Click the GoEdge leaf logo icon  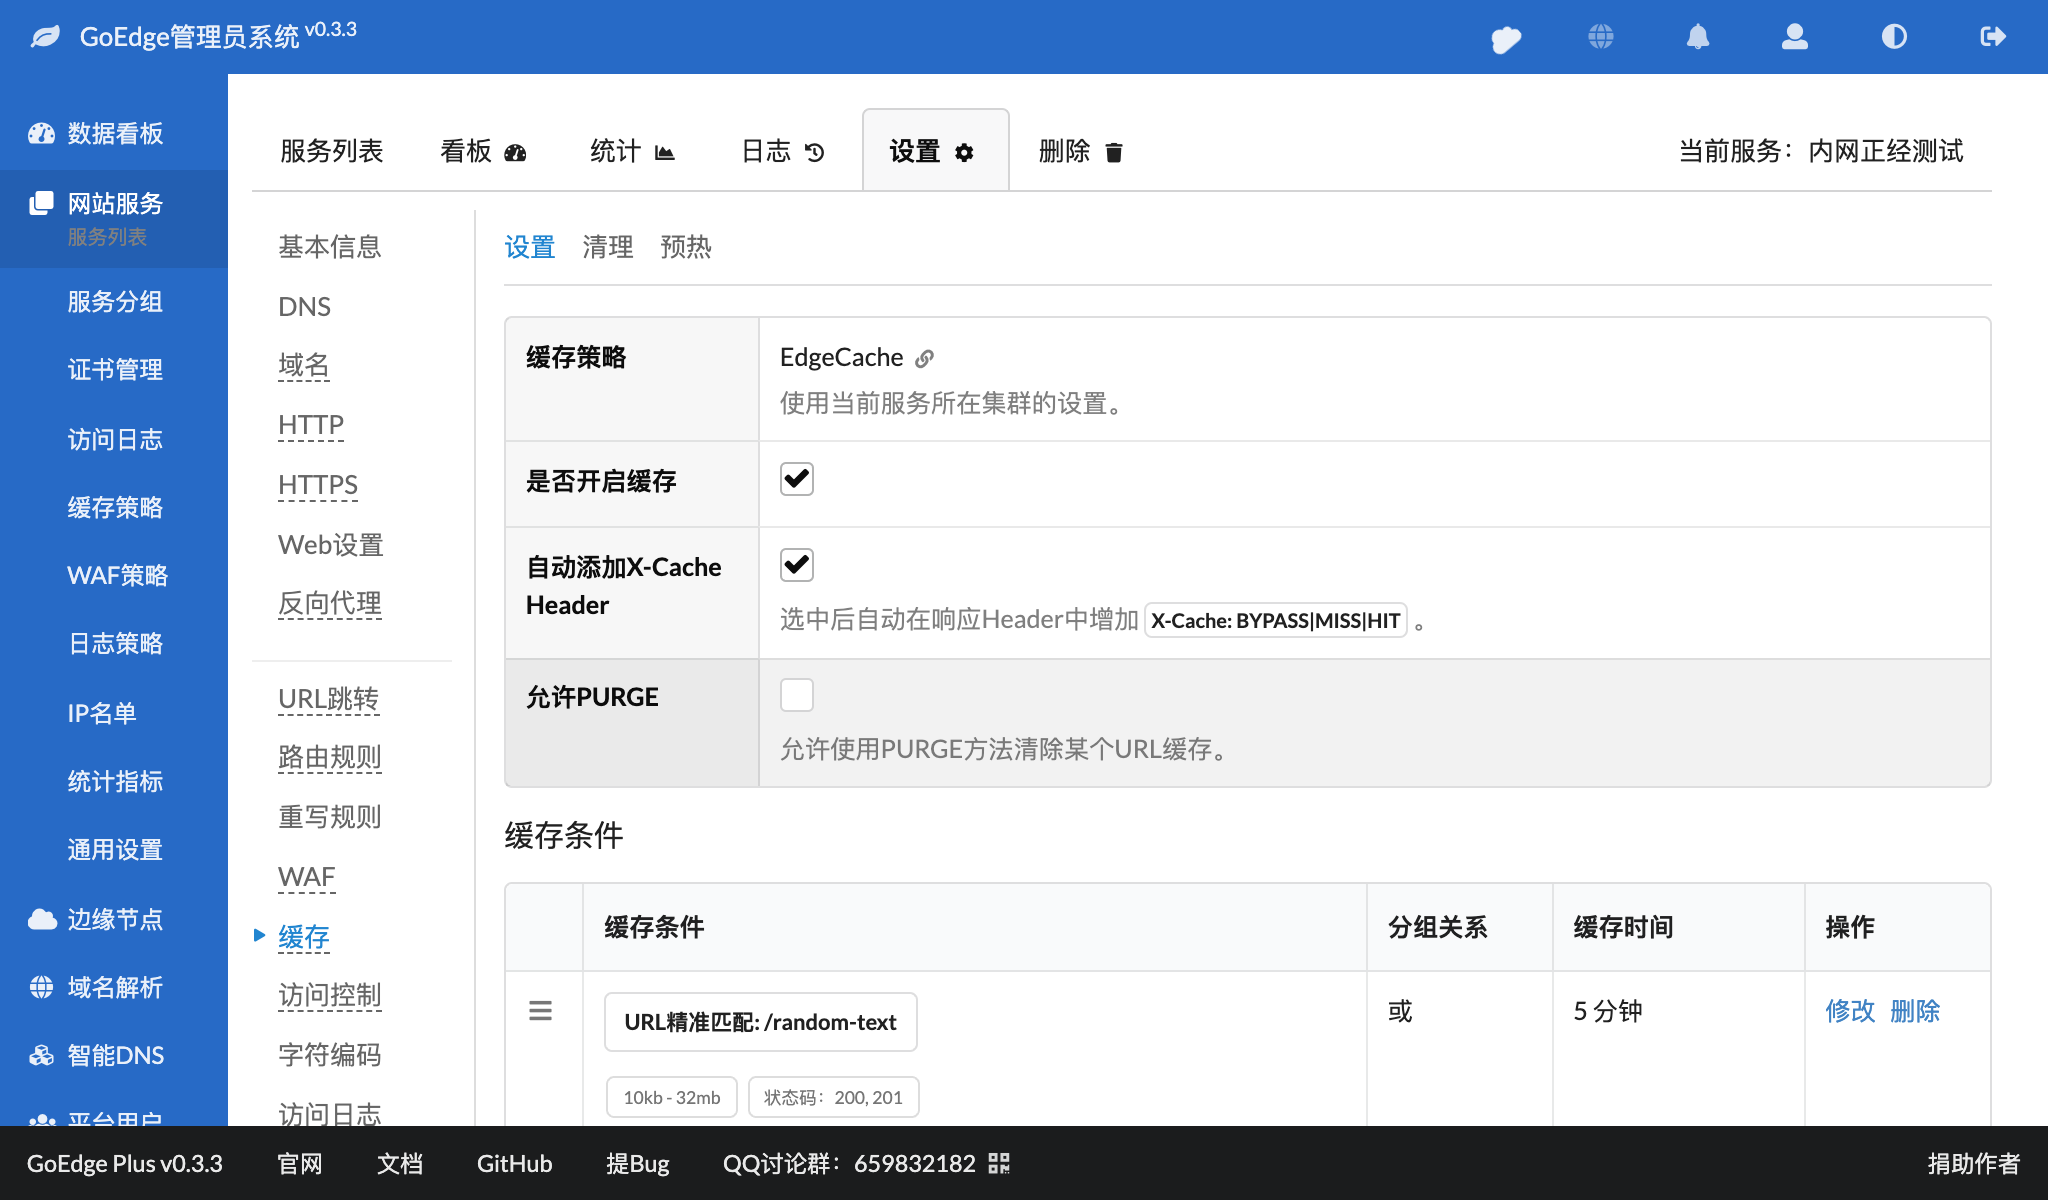(45, 37)
